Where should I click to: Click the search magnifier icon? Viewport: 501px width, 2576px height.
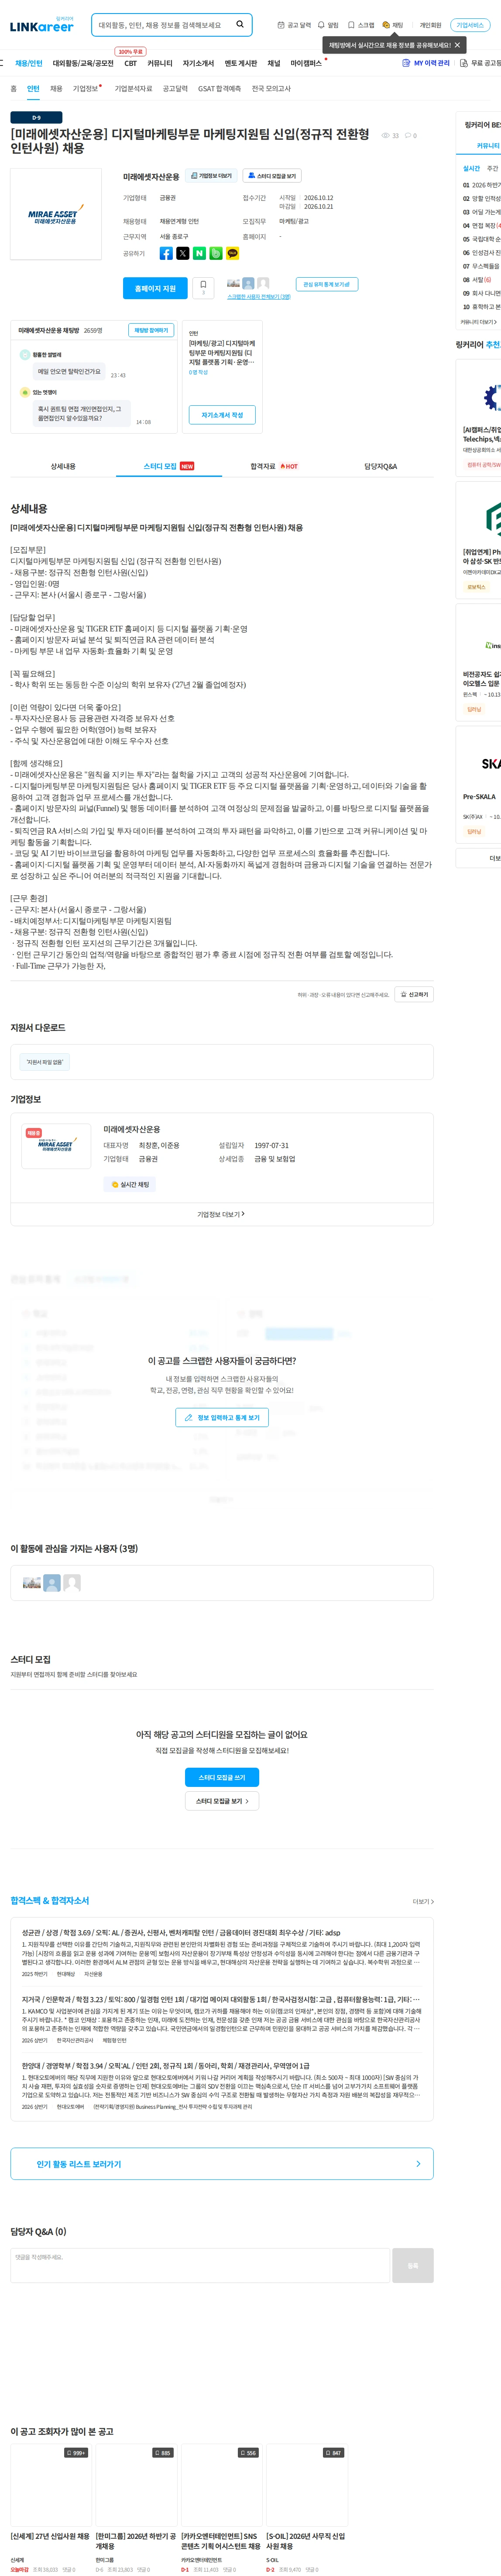click(240, 24)
